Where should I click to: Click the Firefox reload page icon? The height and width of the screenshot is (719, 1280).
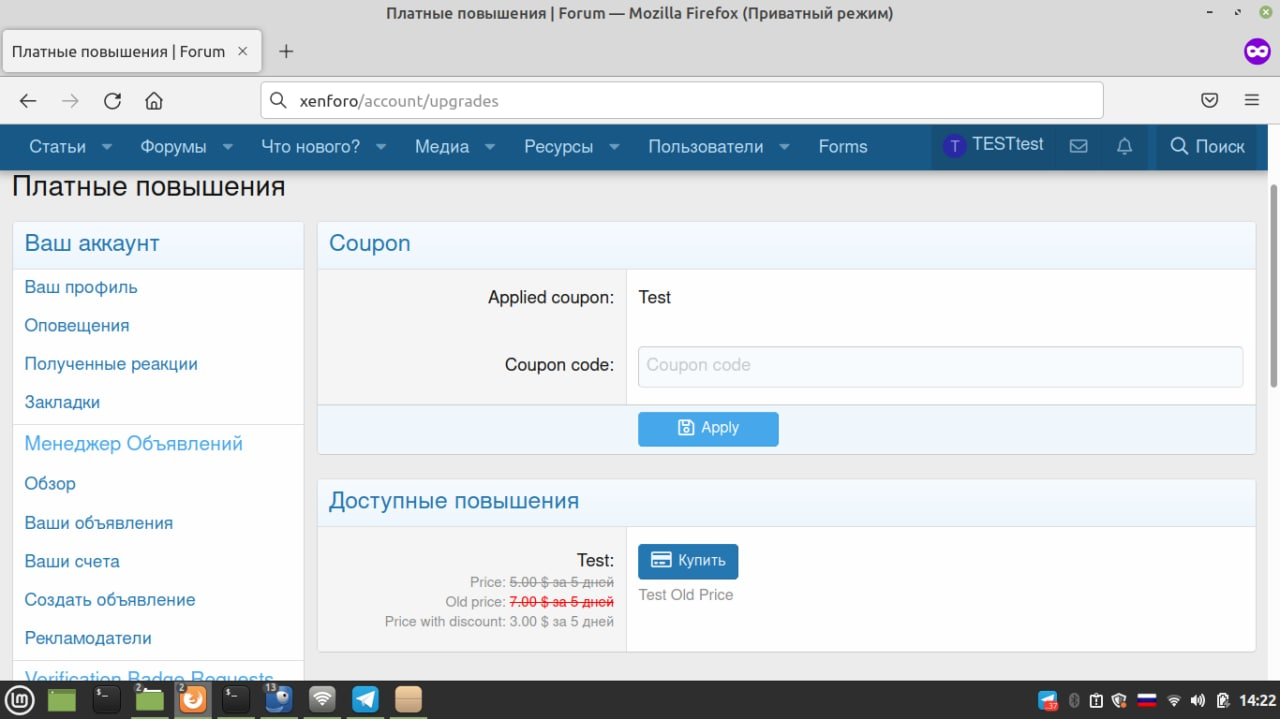pos(112,101)
